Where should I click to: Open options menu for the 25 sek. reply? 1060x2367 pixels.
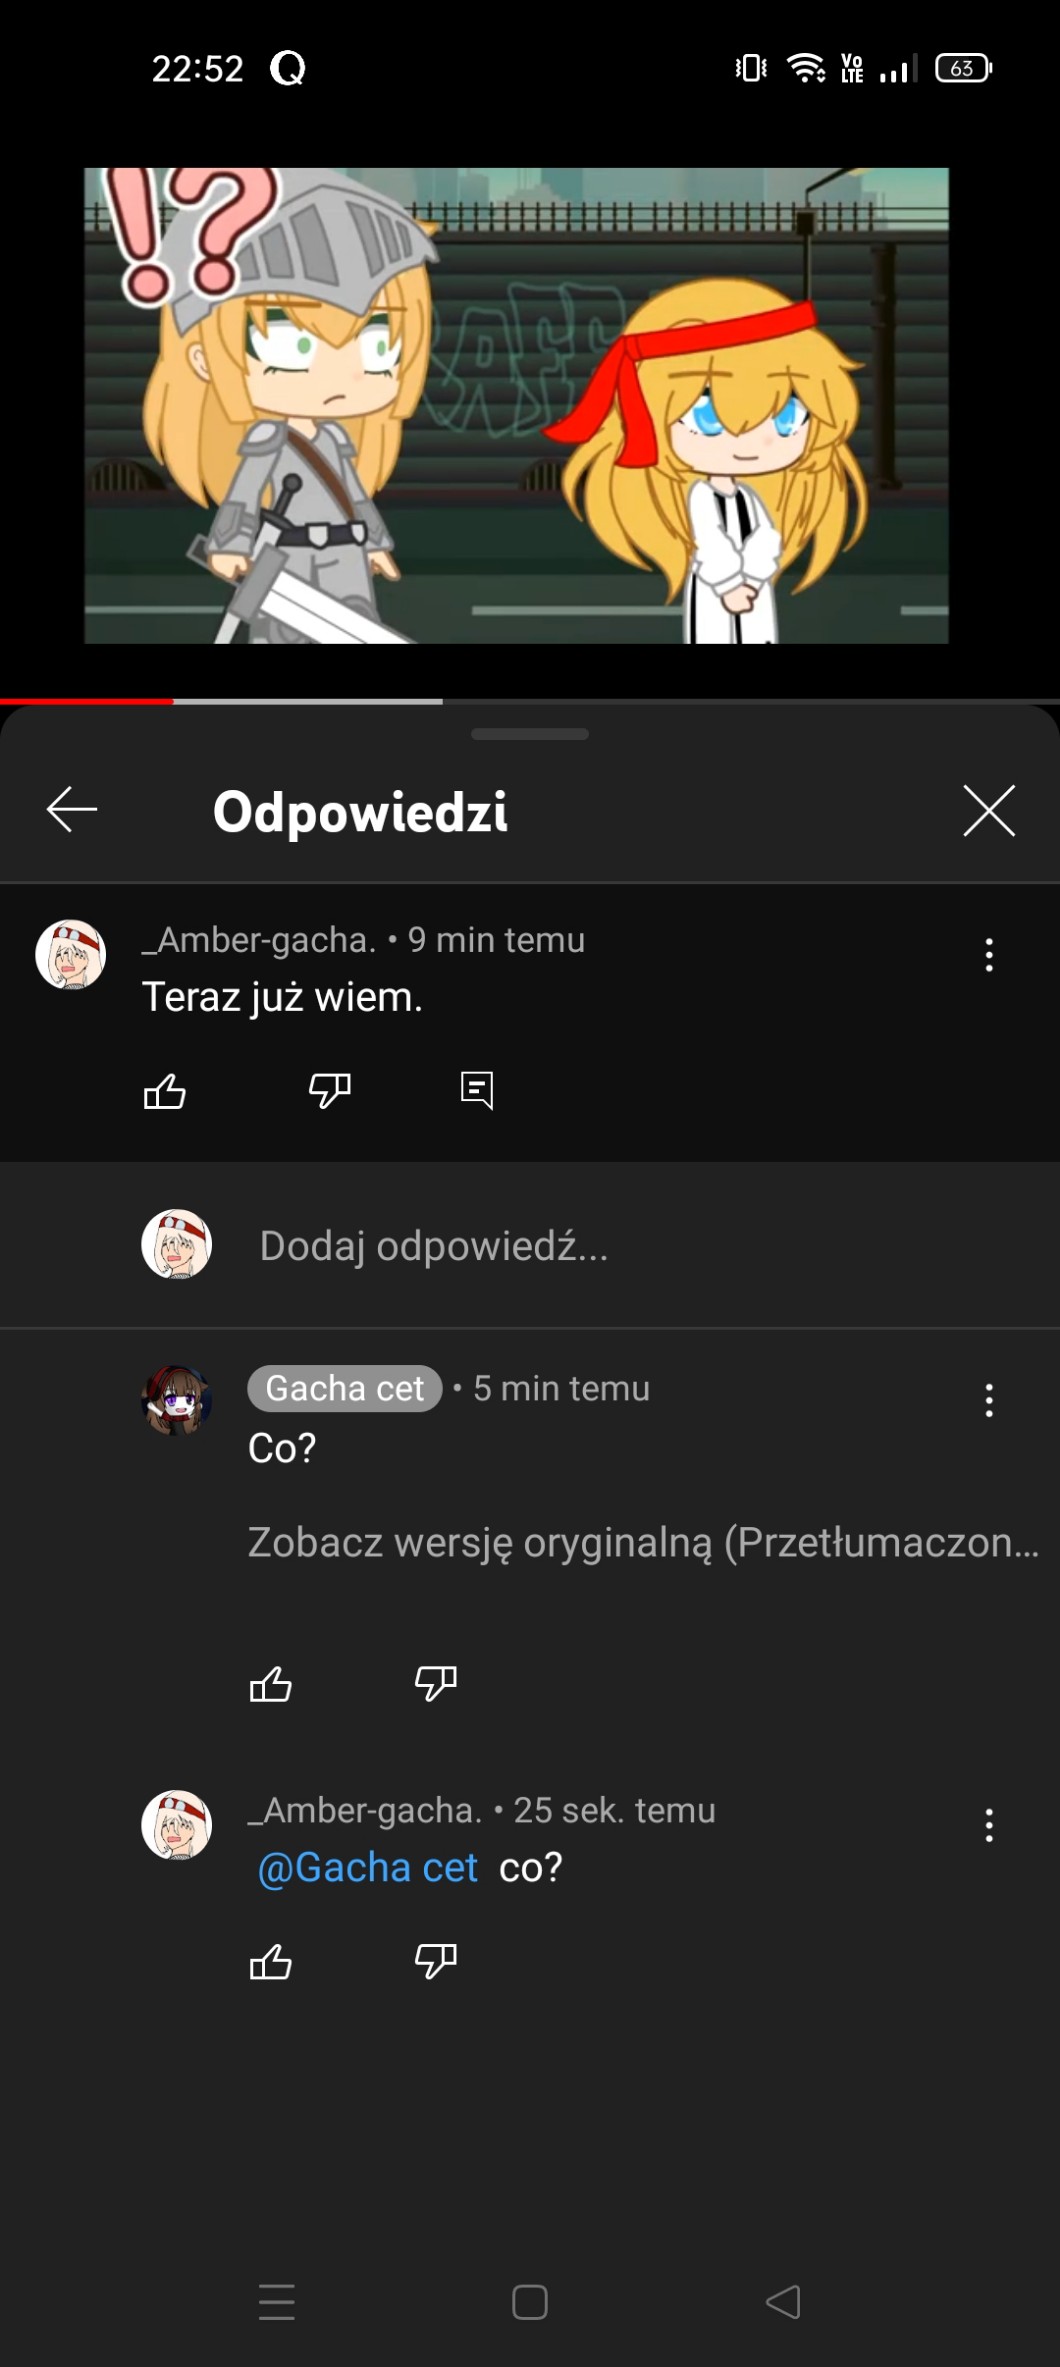[988, 1825]
